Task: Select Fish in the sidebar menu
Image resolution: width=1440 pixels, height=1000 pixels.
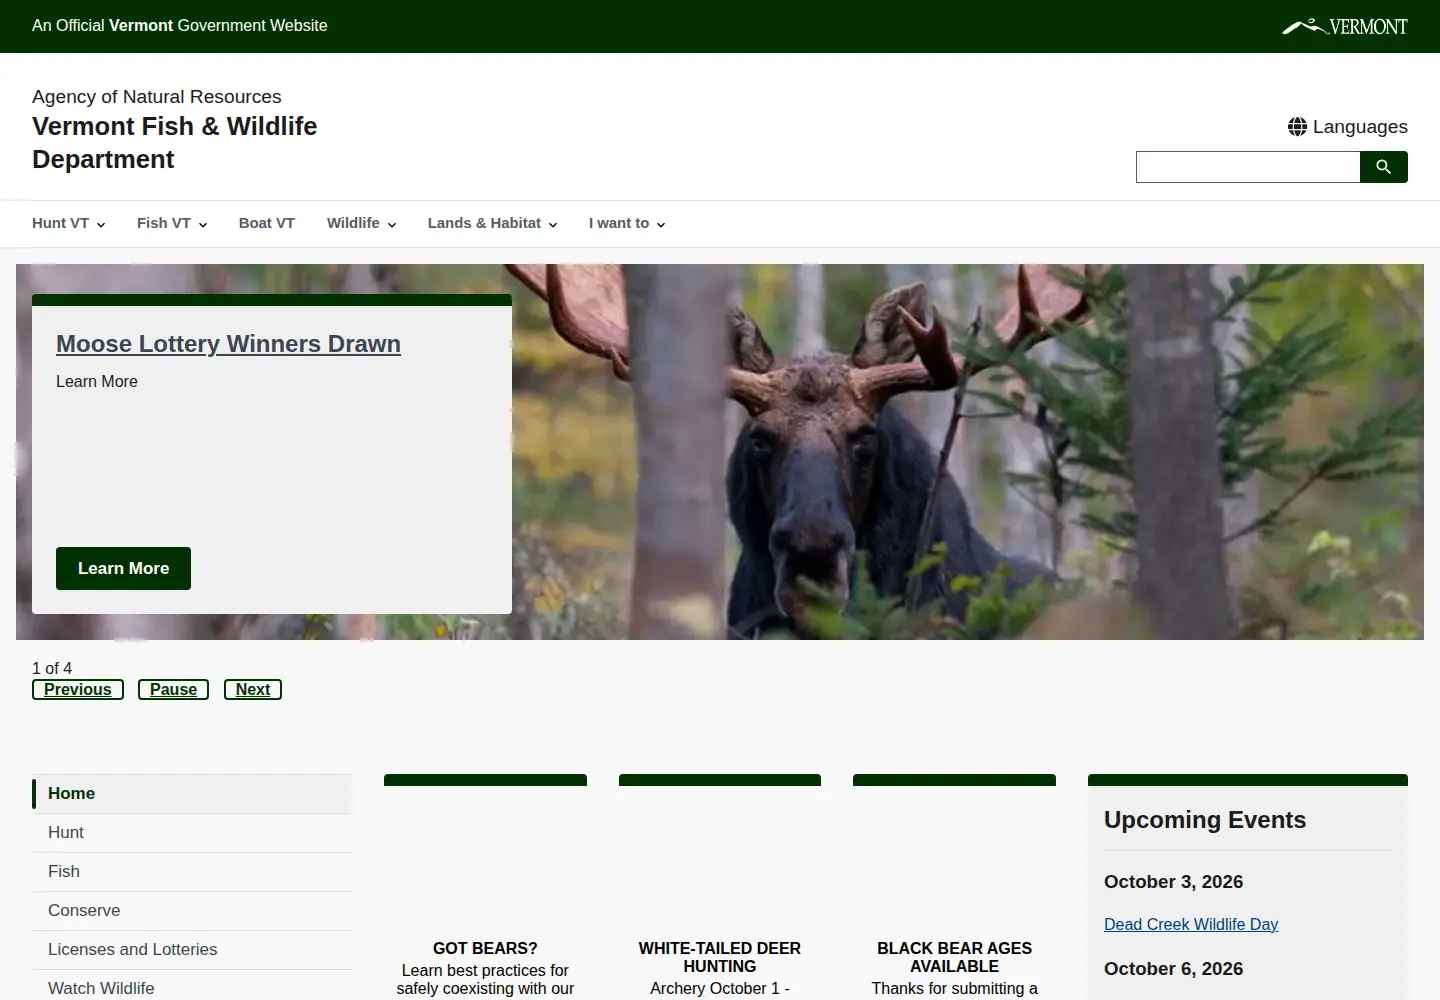Action: click(192, 872)
